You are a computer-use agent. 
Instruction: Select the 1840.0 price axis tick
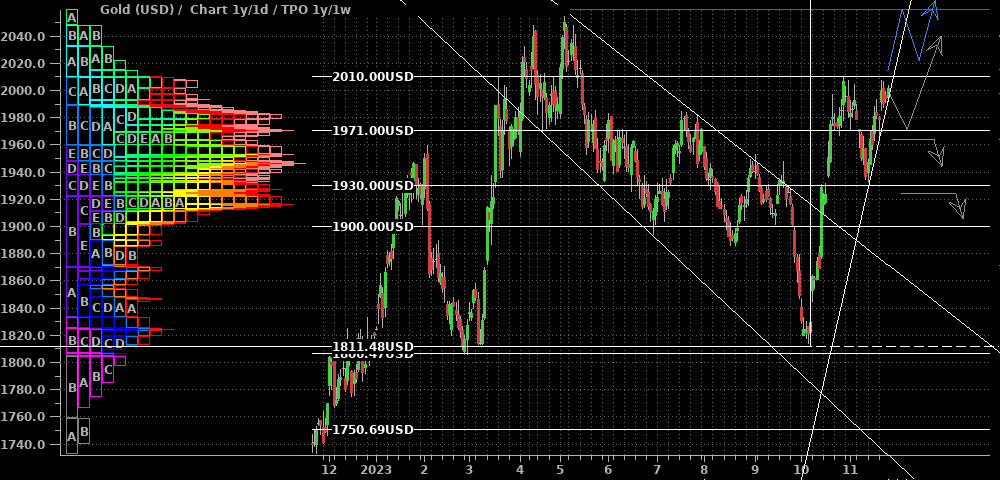tap(24, 309)
